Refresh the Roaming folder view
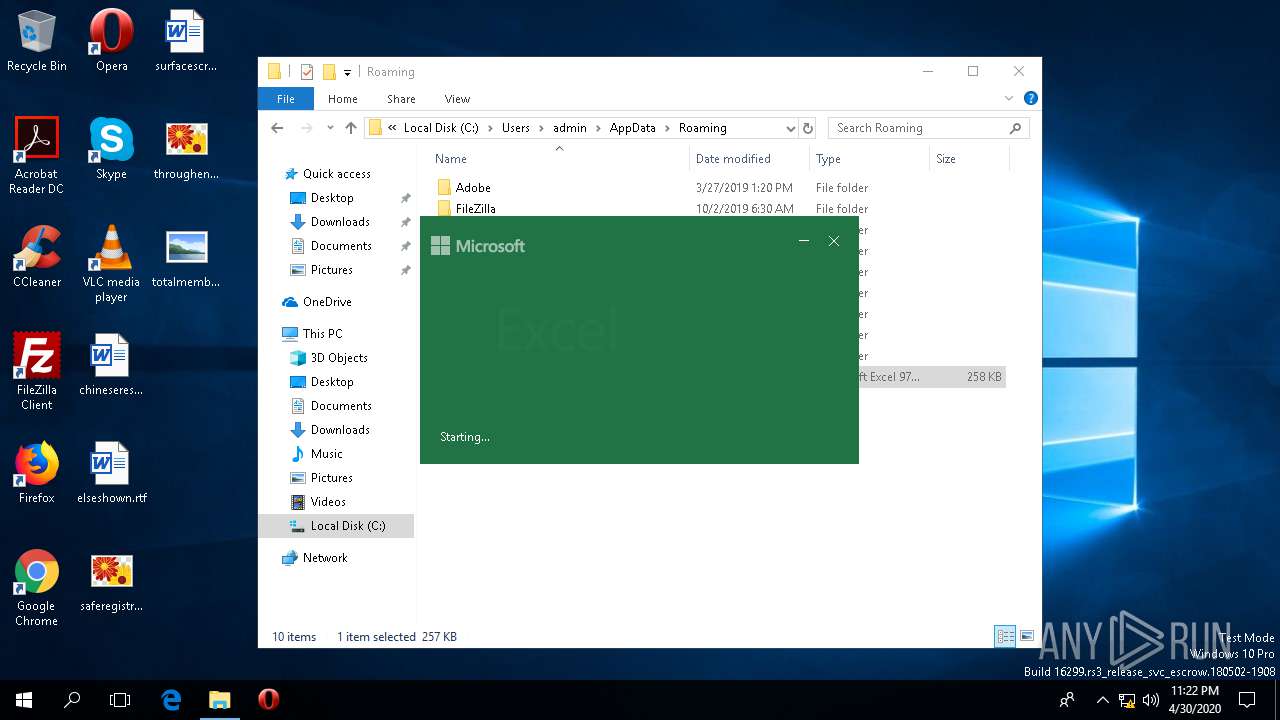Viewport: 1280px width, 720px height. tap(808, 128)
